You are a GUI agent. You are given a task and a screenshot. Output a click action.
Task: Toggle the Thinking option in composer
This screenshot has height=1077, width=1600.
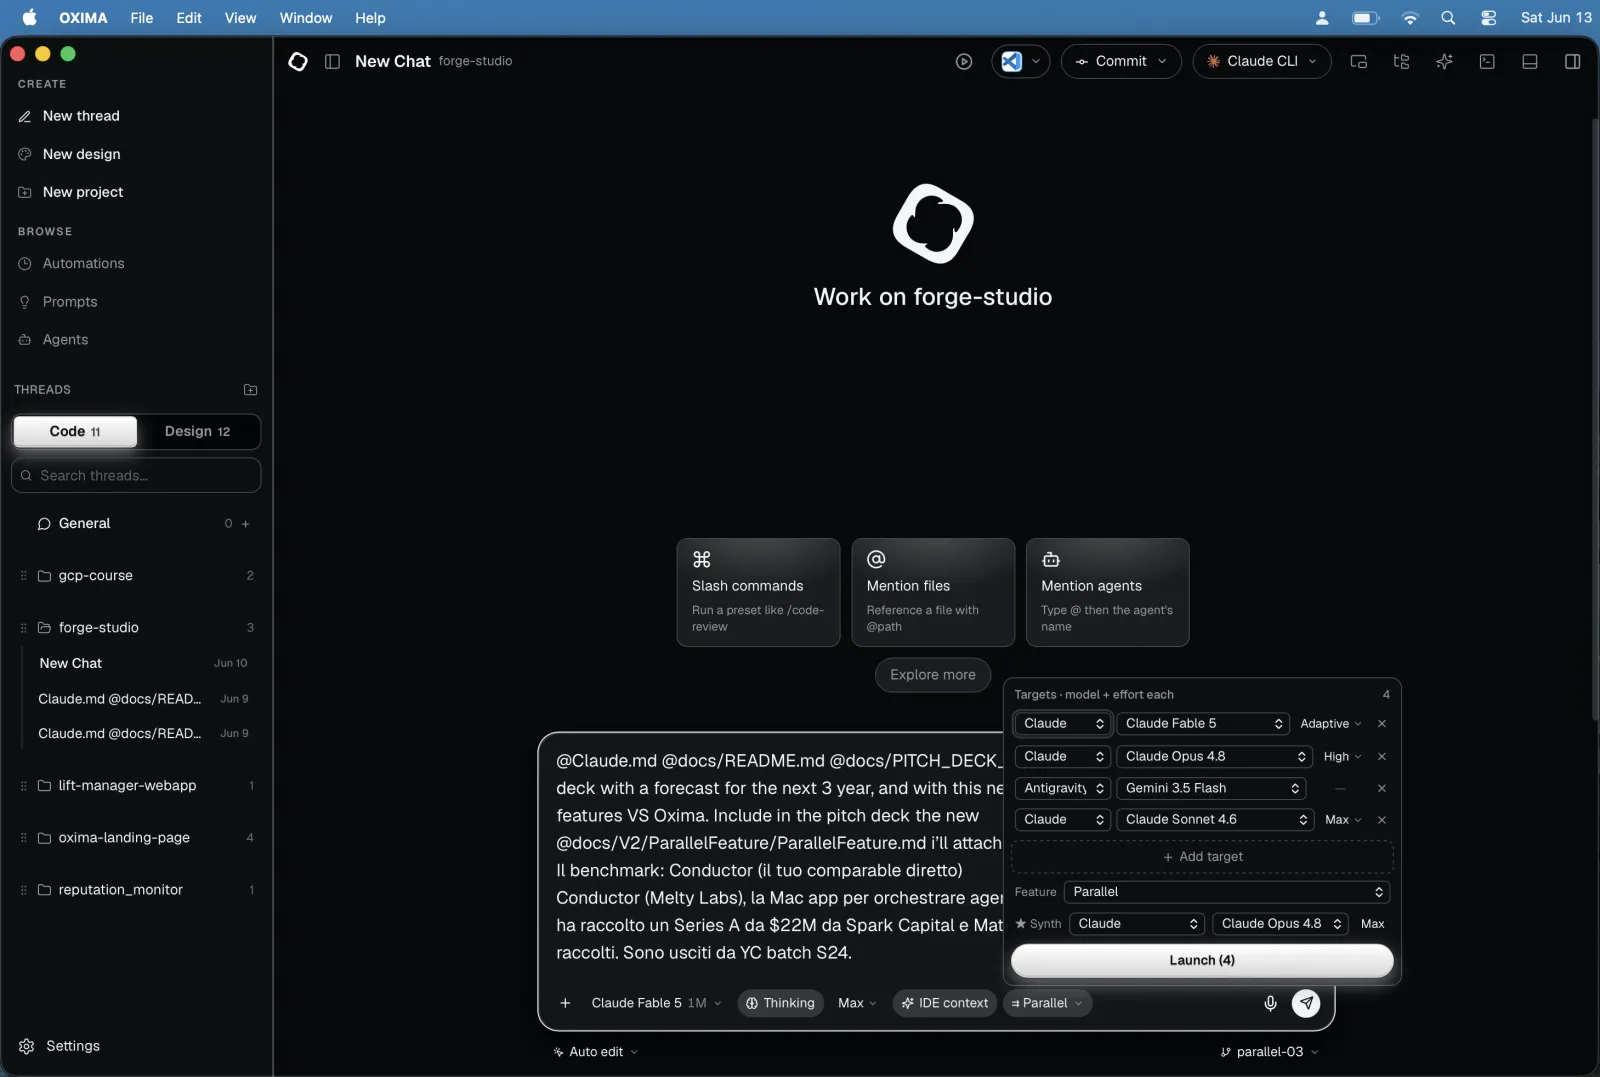780,1003
